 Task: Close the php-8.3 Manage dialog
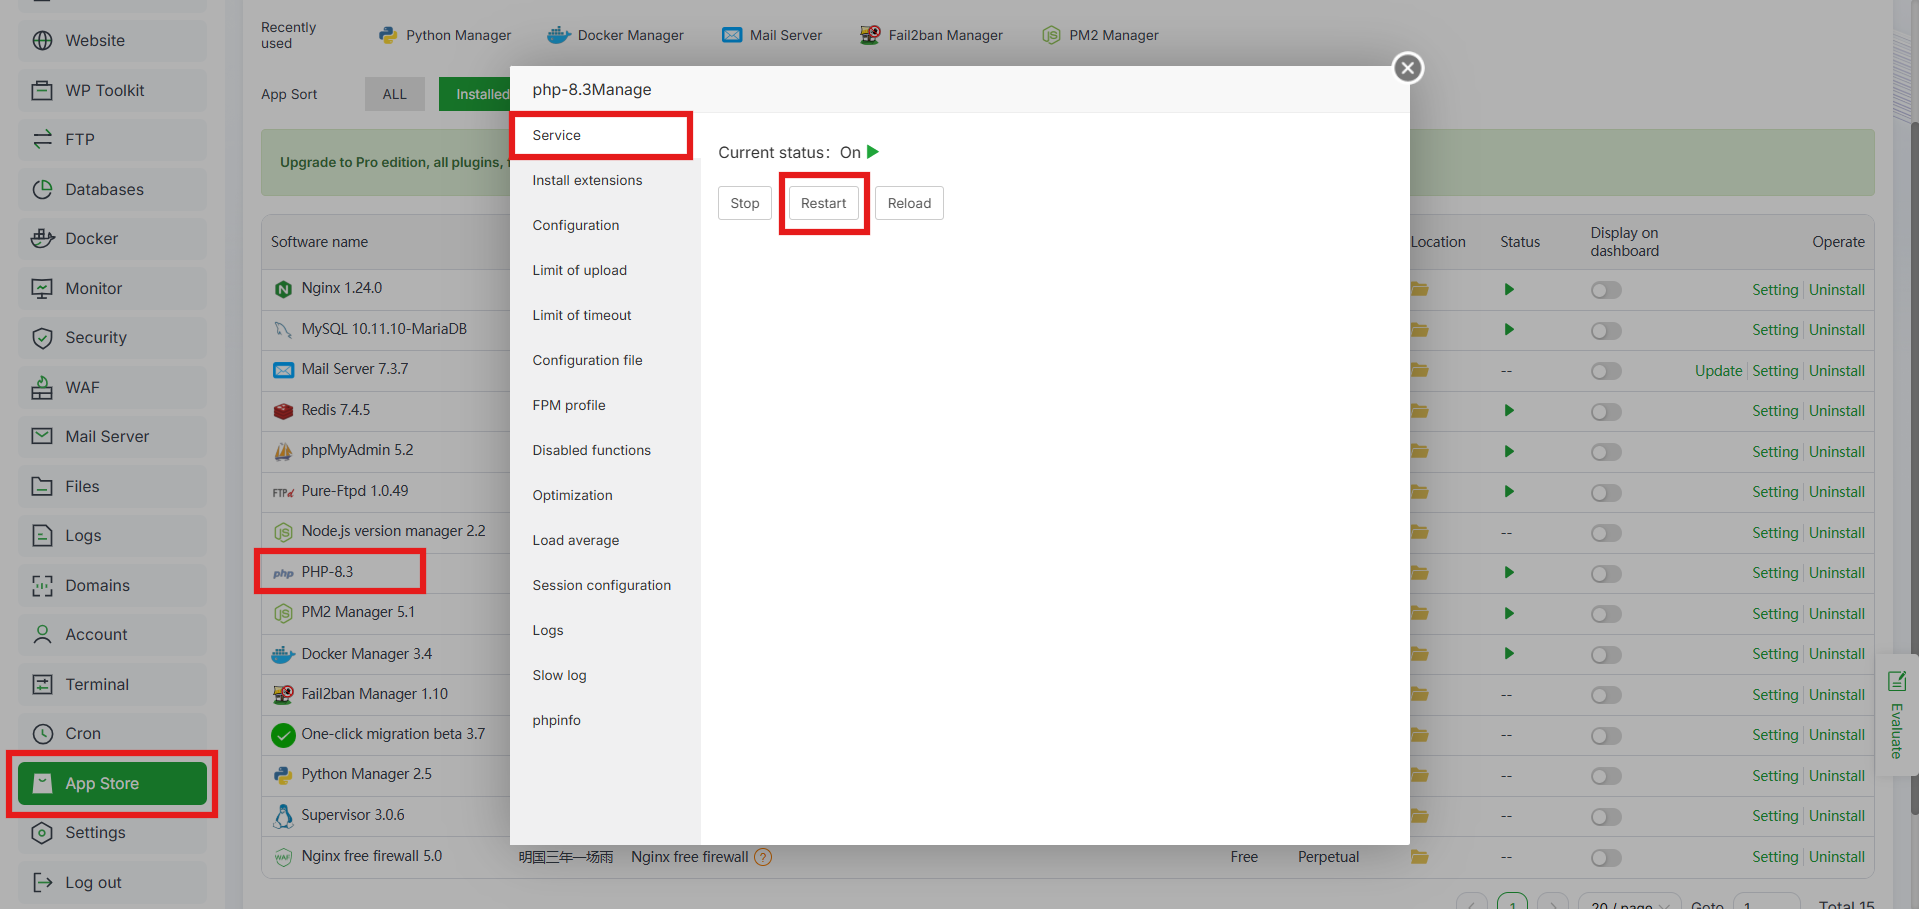coord(1408,68)
